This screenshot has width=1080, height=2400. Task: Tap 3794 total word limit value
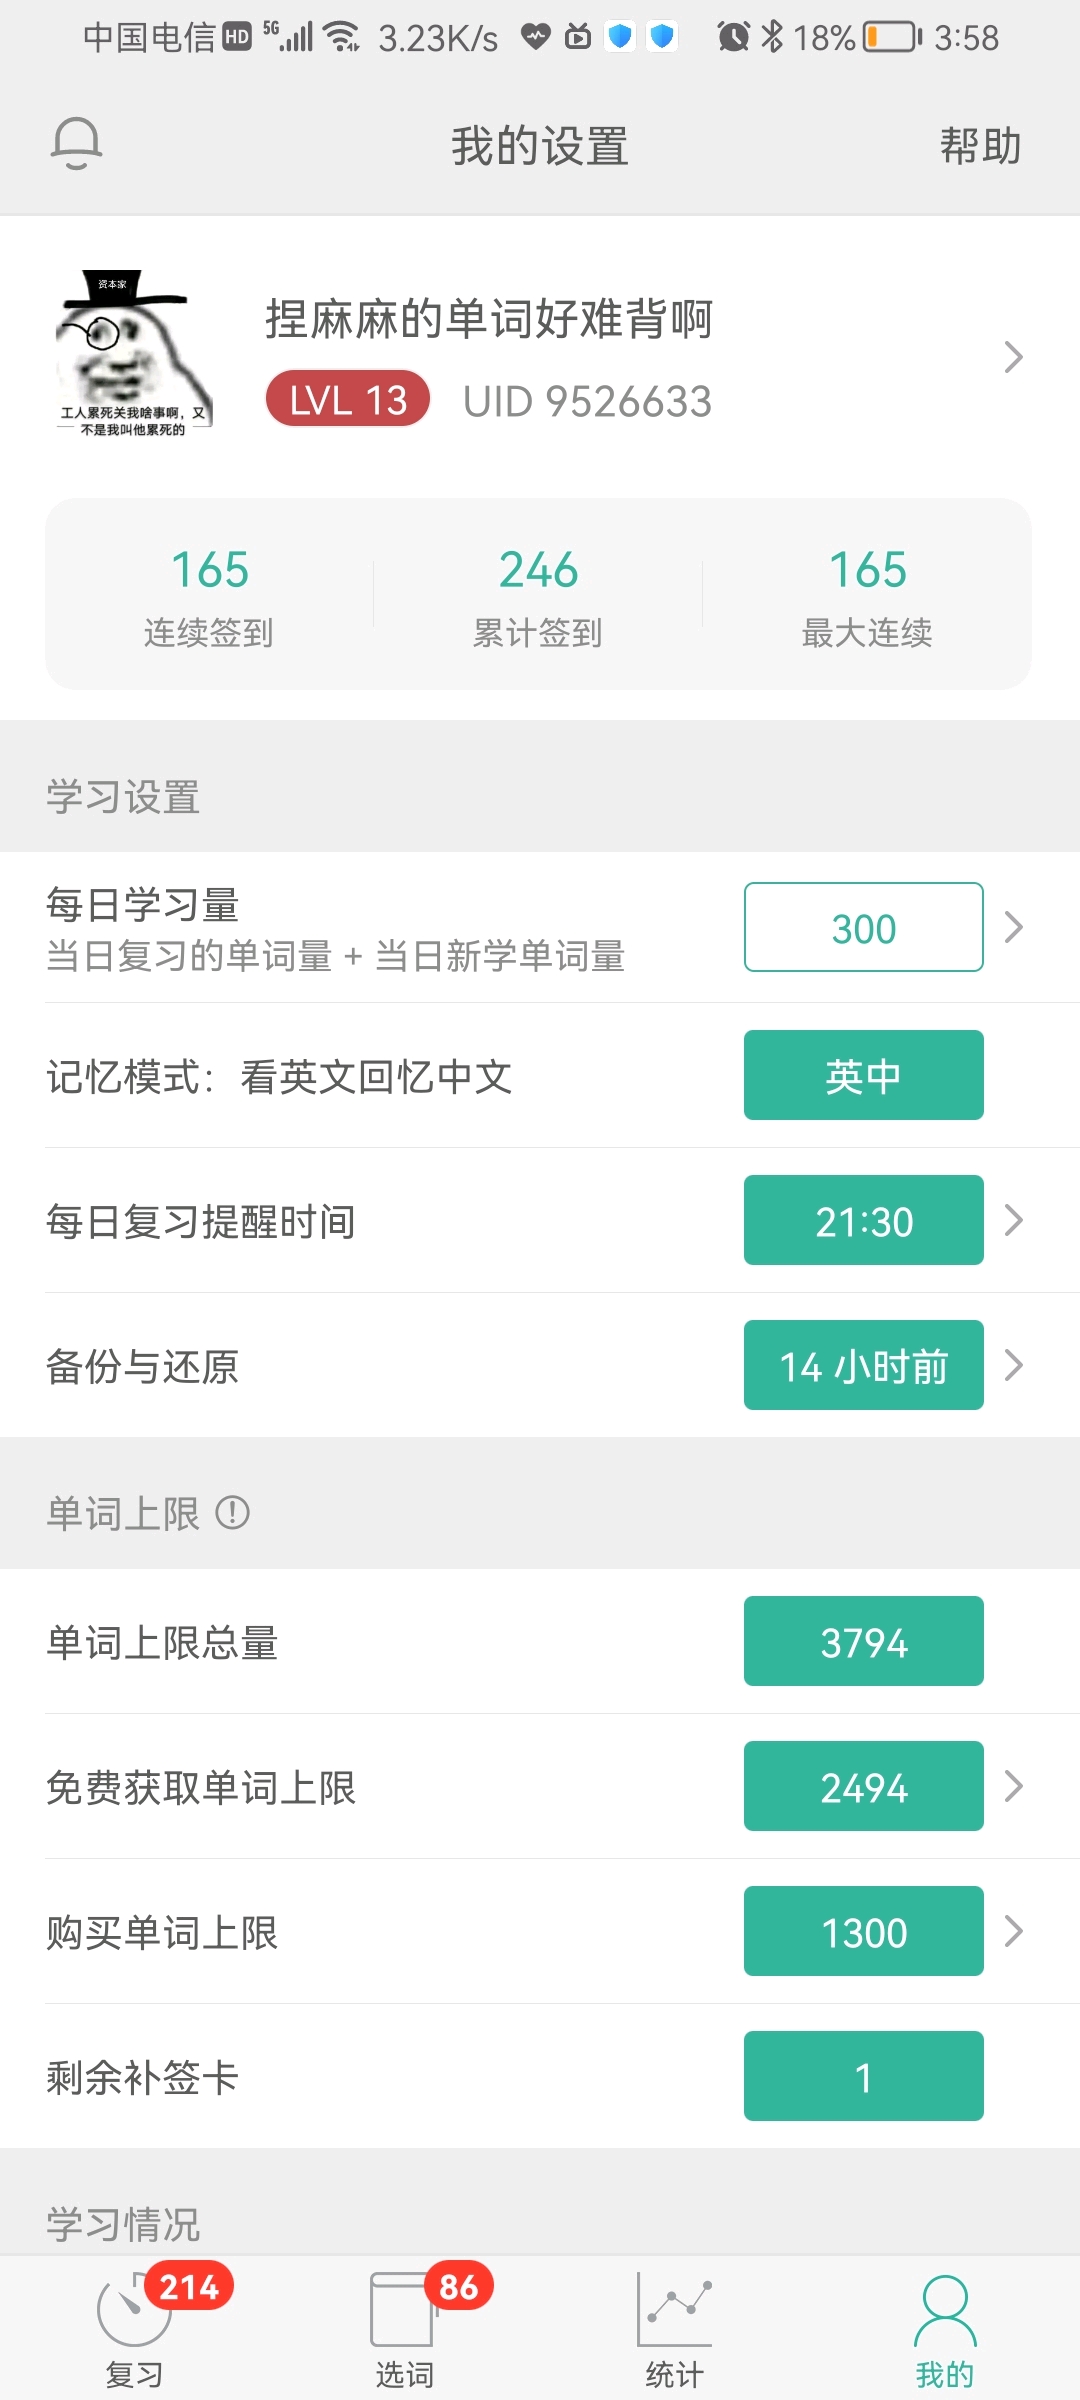[x=864, y=1641]
